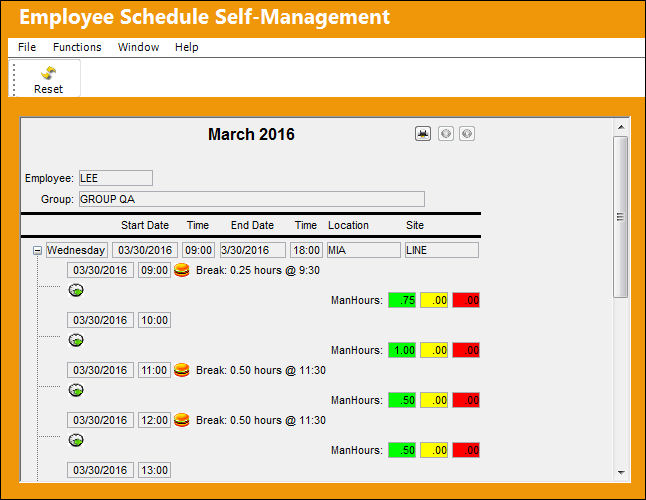This screenshot has width=646, height=500.
Task: Click the 13:00 time slot field
Action: click(x=154, y=470)
